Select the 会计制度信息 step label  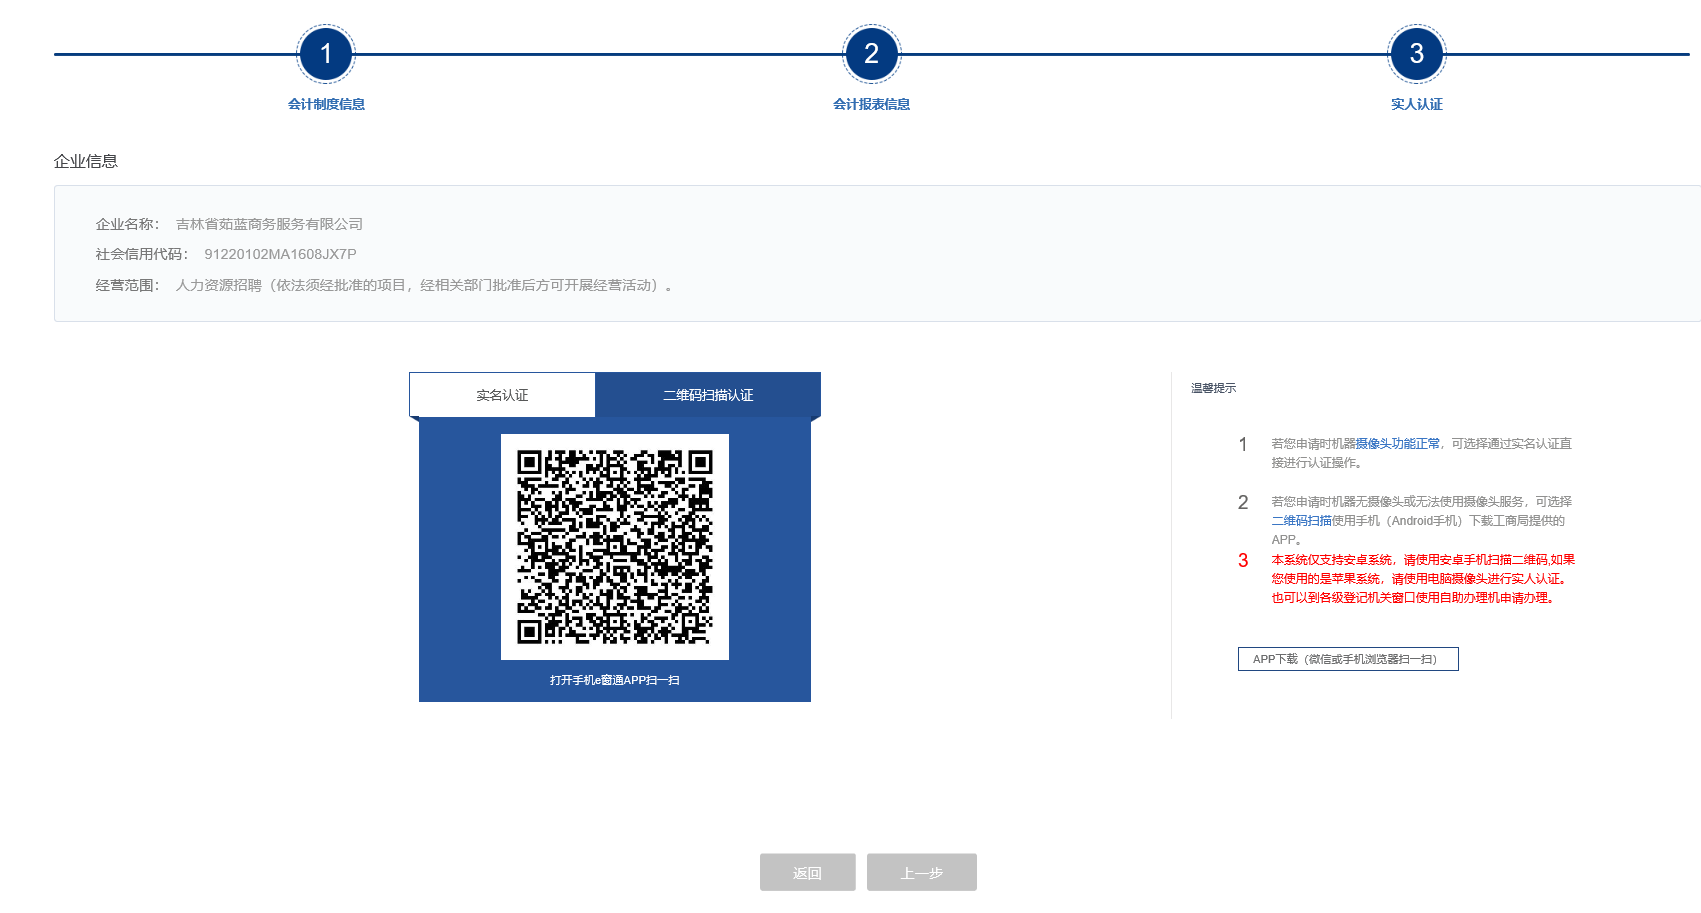click(x=326, y=104)
